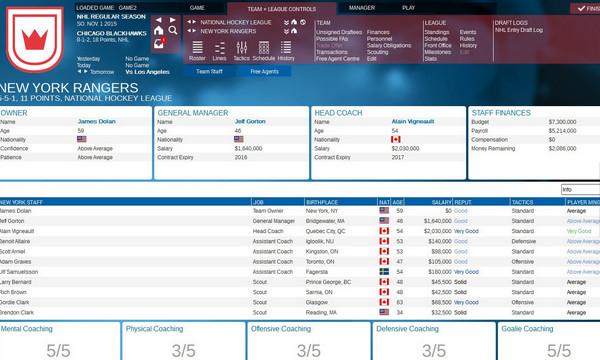This screenshot has width=600, height=360.
Task: Switch to next team arrow beside New York Rangers
Action: (x=194, y=31)
